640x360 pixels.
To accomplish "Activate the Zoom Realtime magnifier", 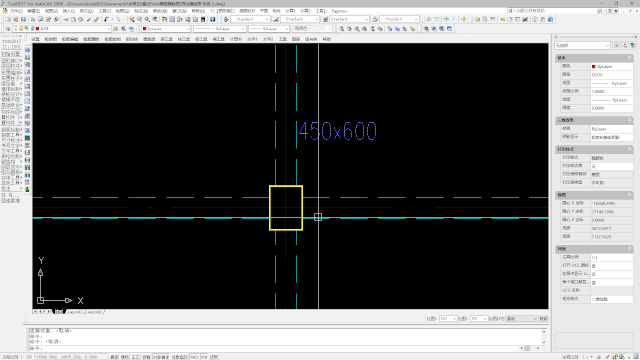I will (x=140, y=19).
